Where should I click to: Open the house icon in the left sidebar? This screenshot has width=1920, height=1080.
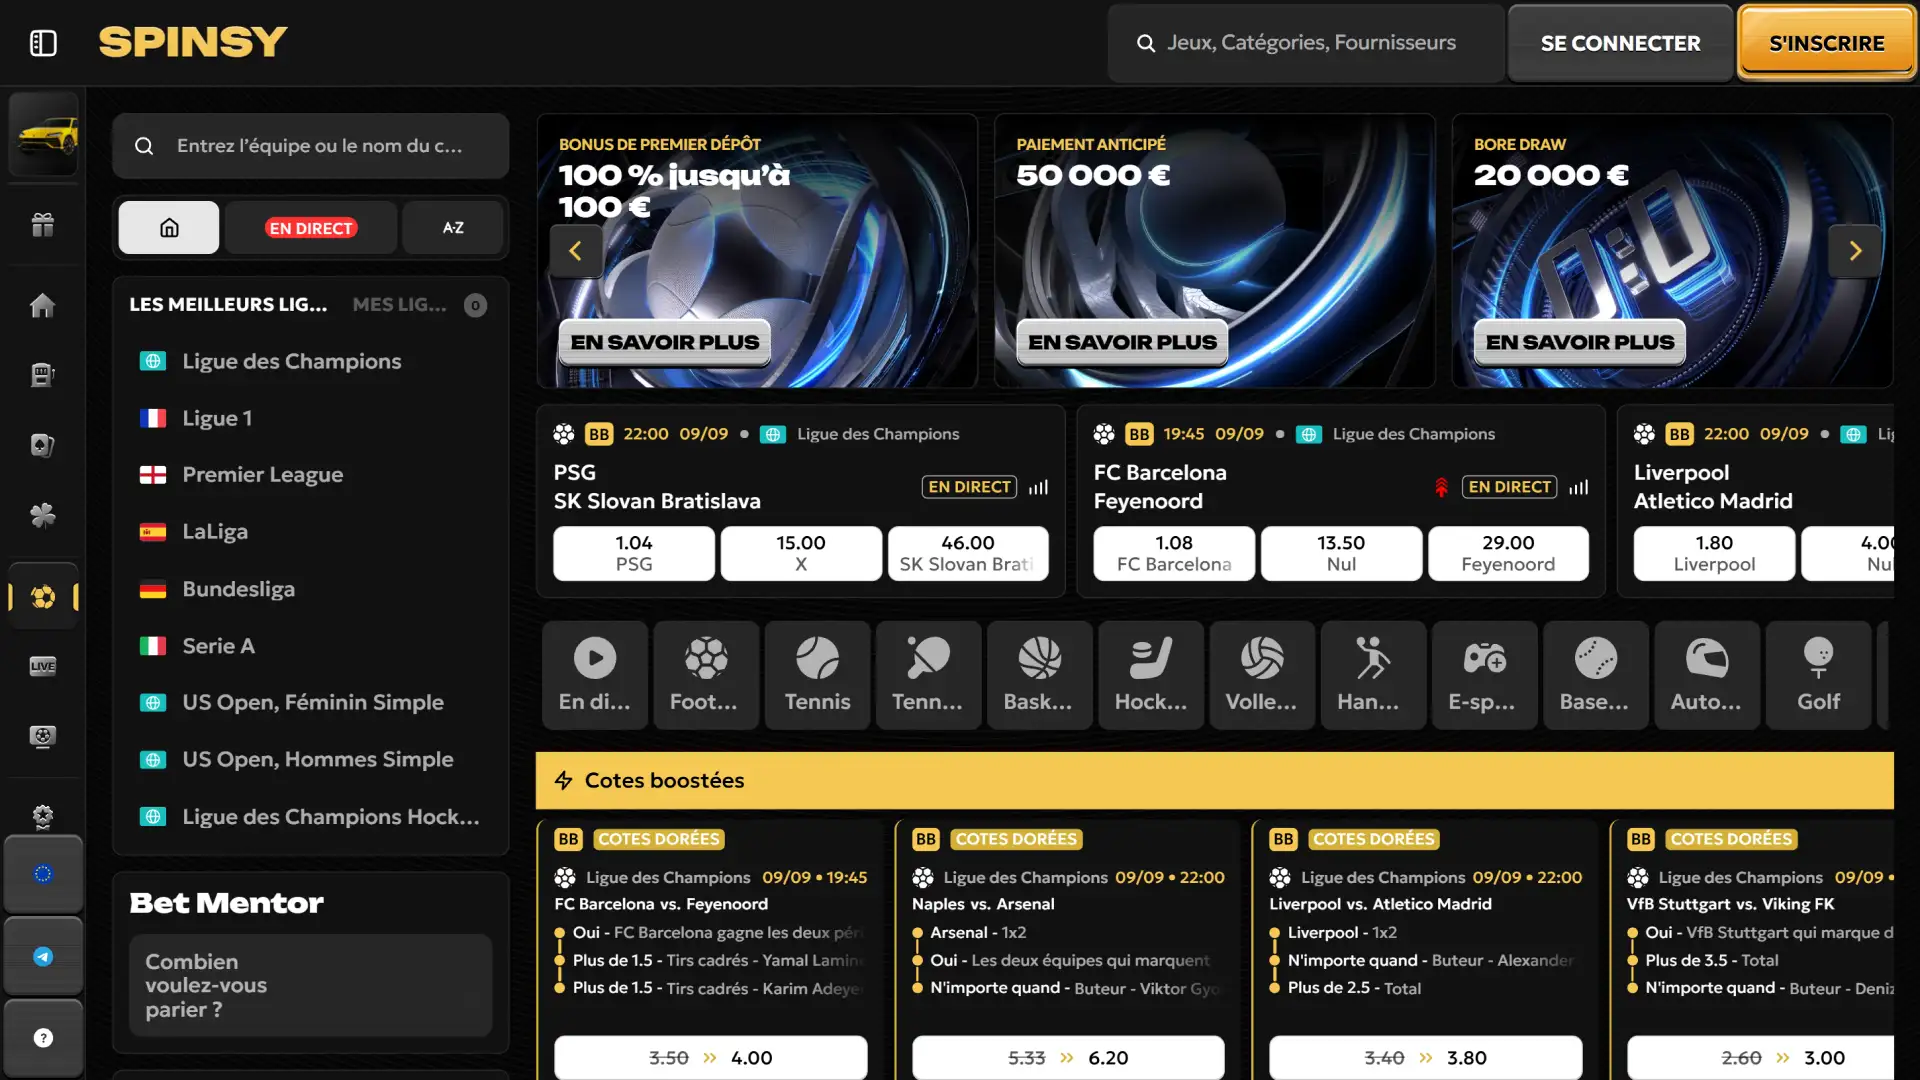(x=43, y=305)
